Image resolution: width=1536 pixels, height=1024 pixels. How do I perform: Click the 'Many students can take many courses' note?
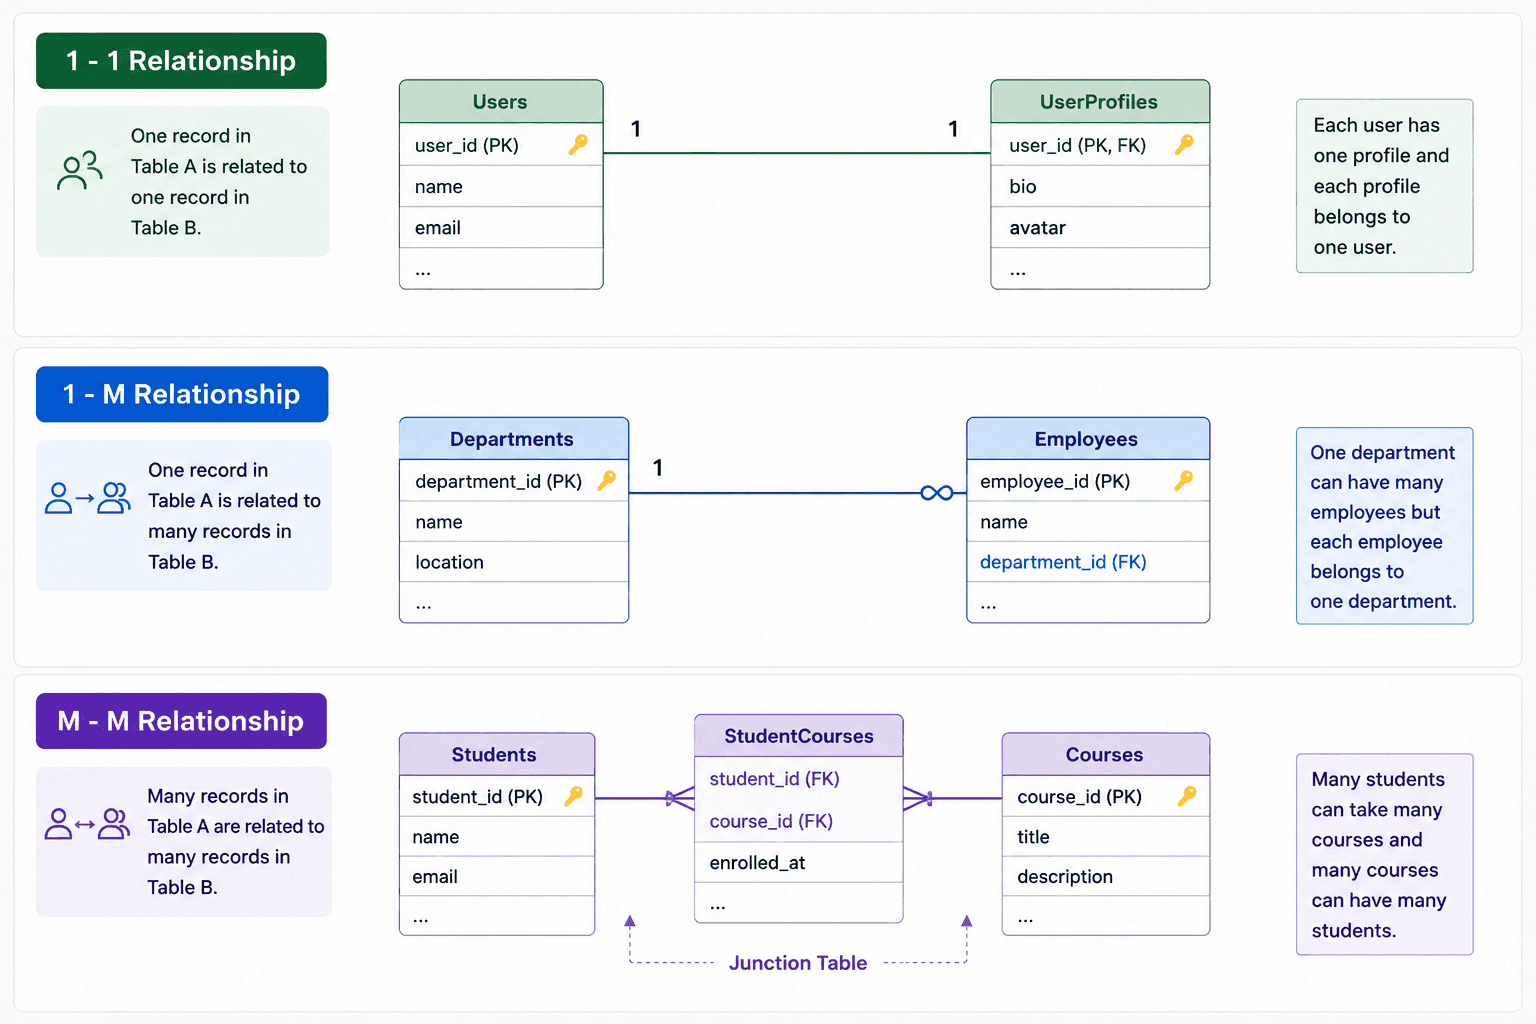coord(1385,854)
